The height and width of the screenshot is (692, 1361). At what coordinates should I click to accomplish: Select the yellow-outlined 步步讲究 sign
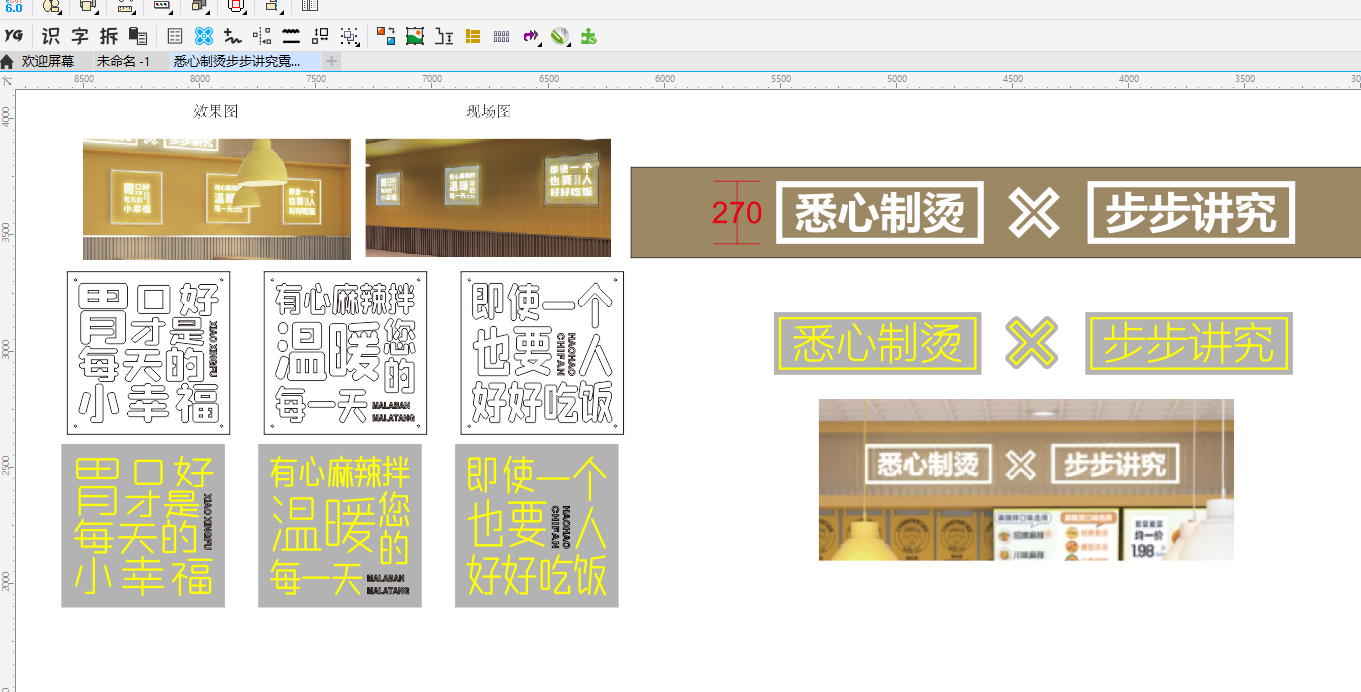coord(1189,344)
